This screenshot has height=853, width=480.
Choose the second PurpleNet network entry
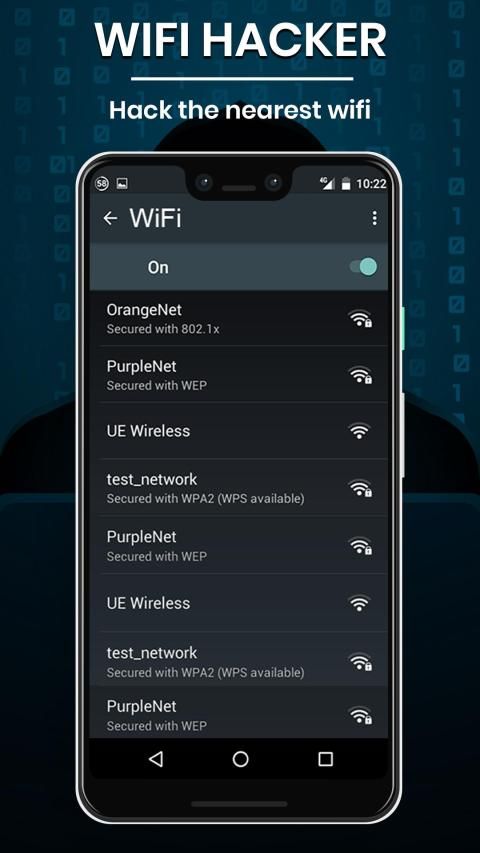tap(238, 546)
